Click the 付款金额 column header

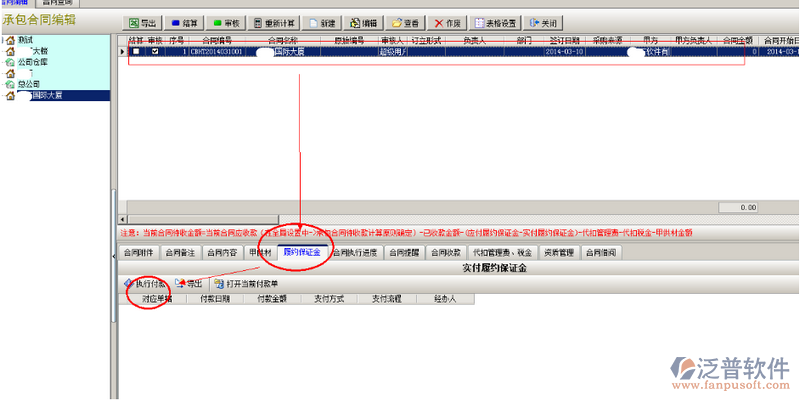(x=272, y=299)
